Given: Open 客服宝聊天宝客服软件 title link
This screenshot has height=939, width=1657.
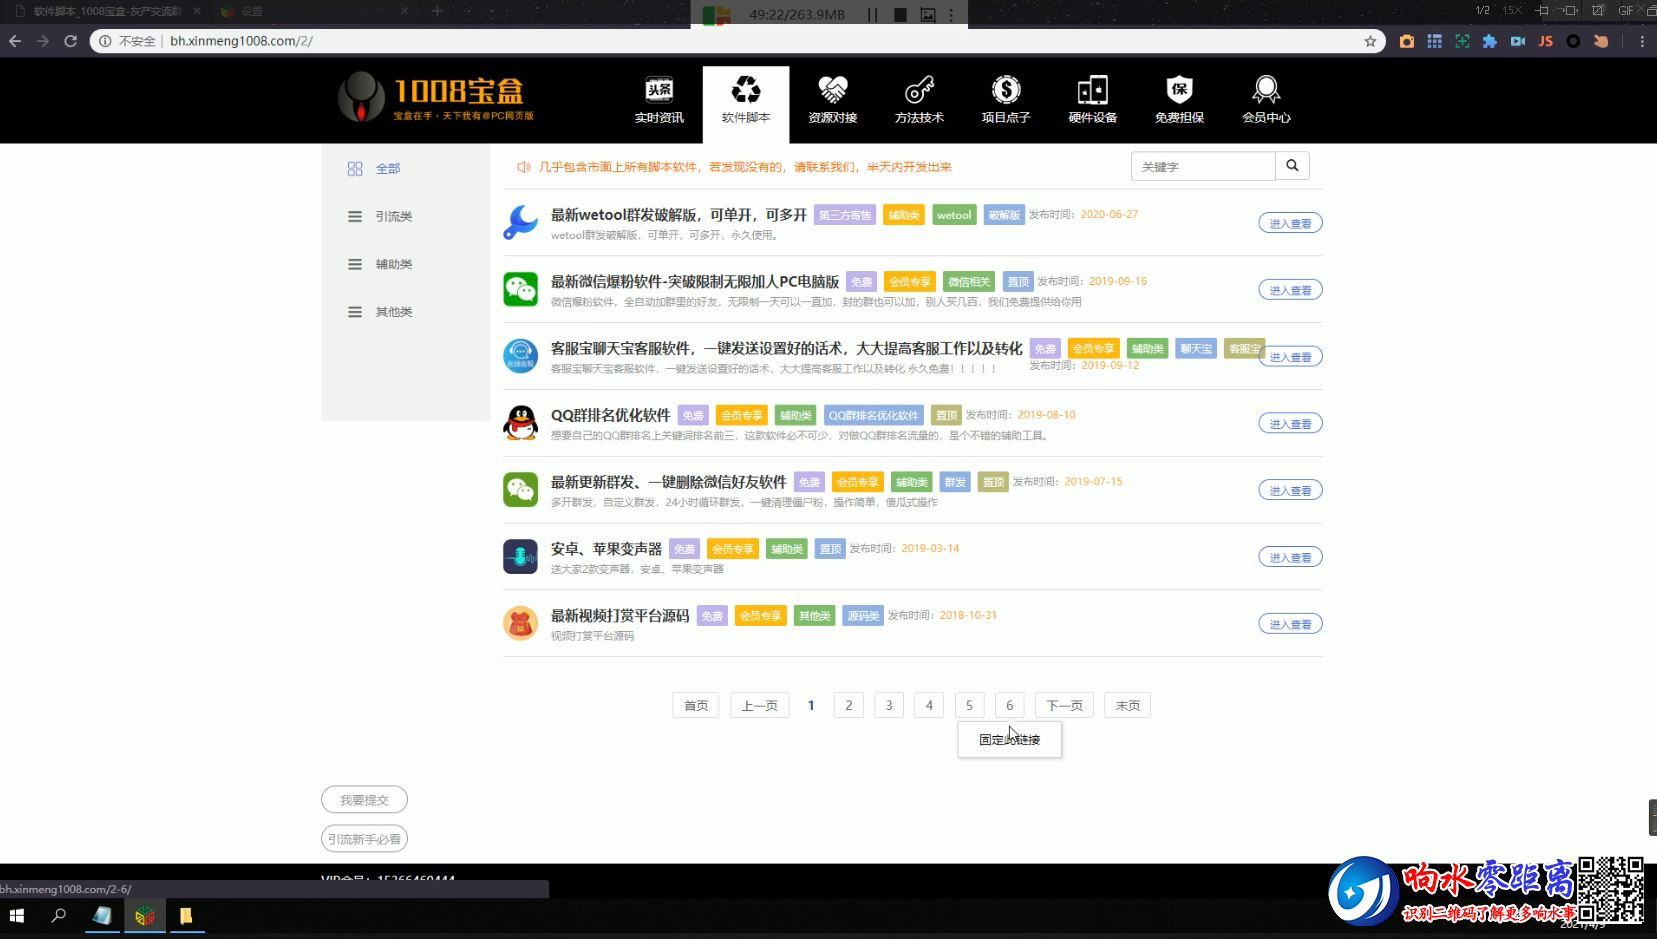Looking at the screenshot, I should click(787, 348).
